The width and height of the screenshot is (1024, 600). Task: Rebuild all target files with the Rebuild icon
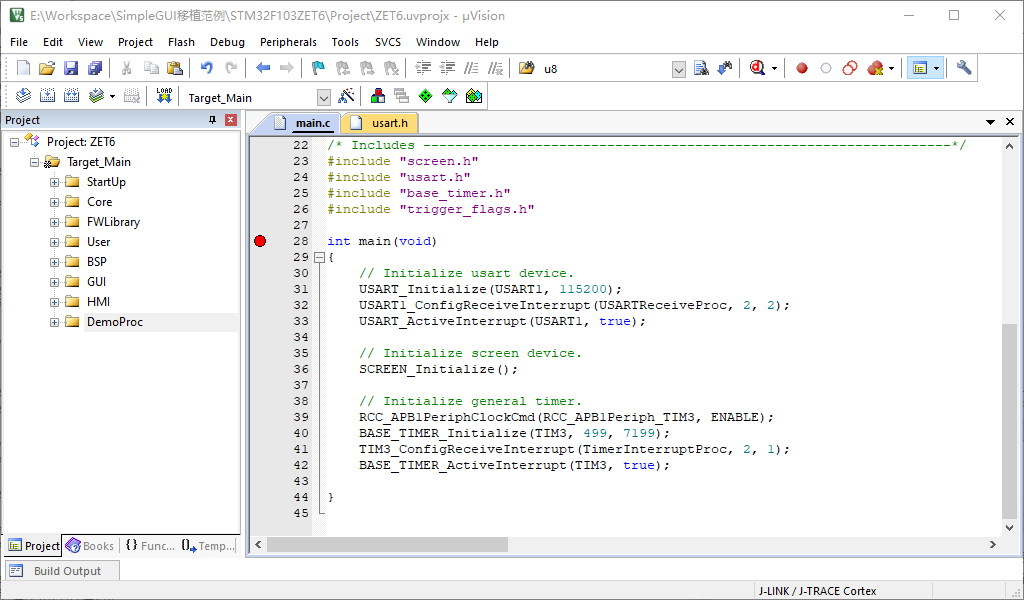click(x=71, y=97)
